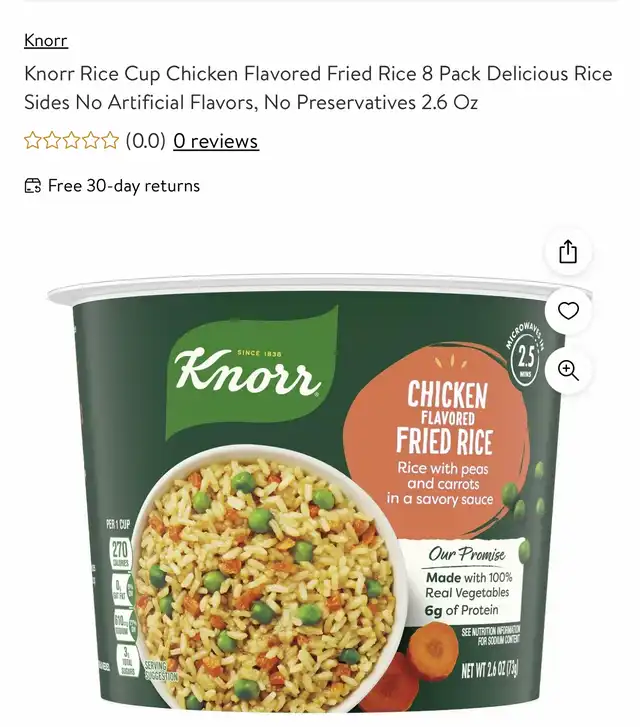Image resolution: width=640 pixels, height=727 pixels.
Task: Select the (0.0) rating score
Action: point(146,140)
